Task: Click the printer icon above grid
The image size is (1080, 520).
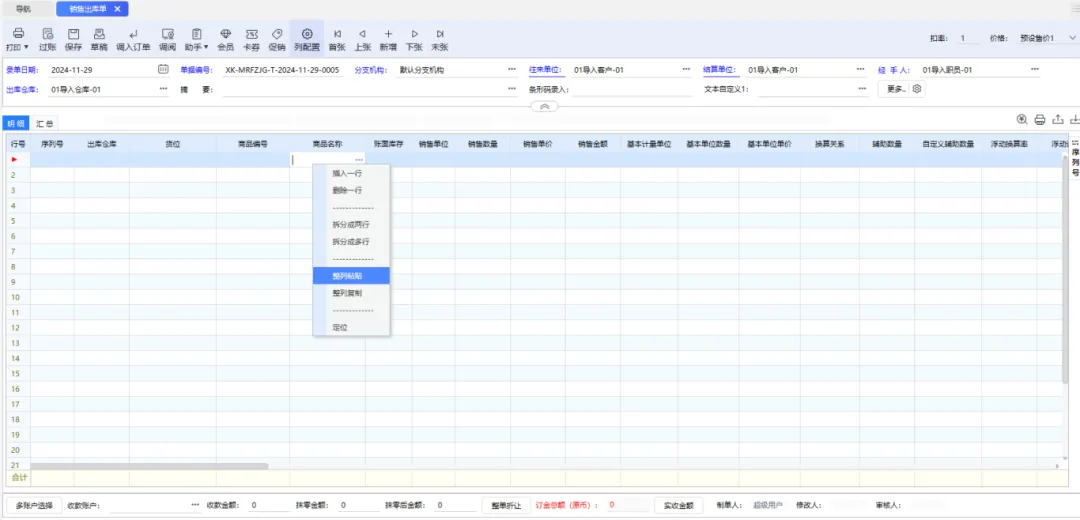Action: point(1040,119)
